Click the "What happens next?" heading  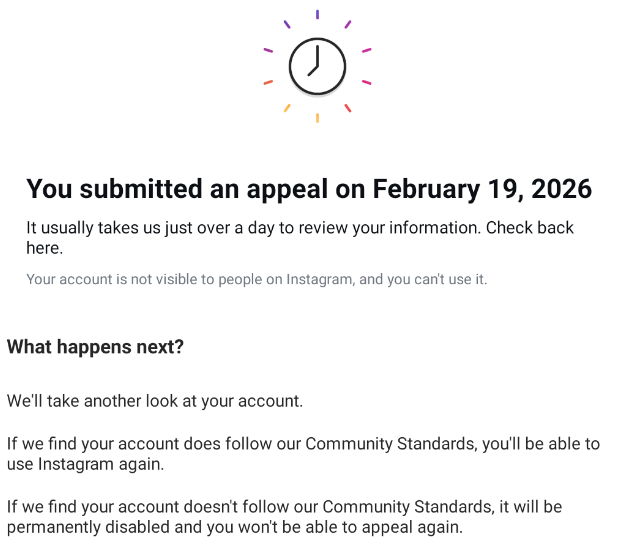[95, 347]
